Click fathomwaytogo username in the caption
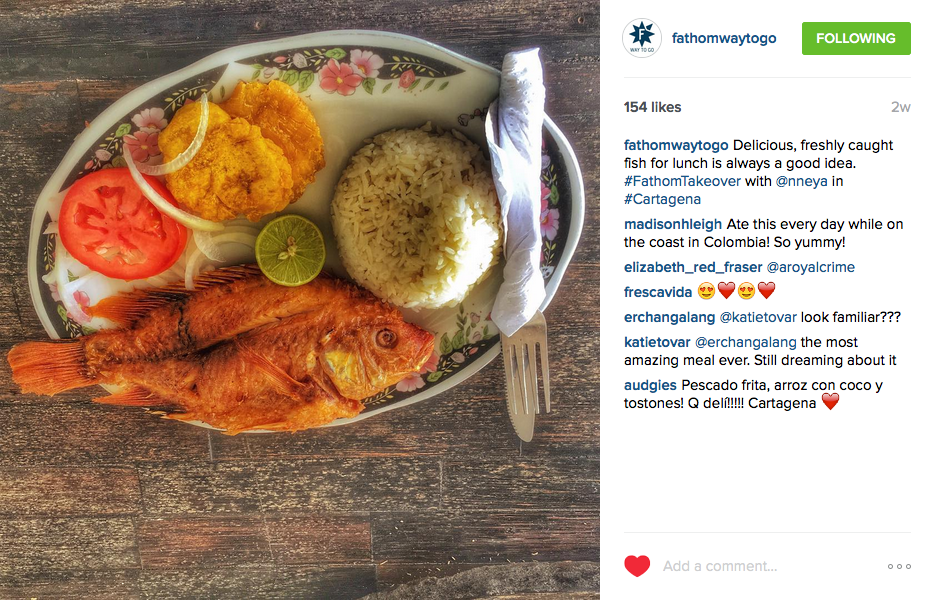935x600 pixels. point(676,146)
